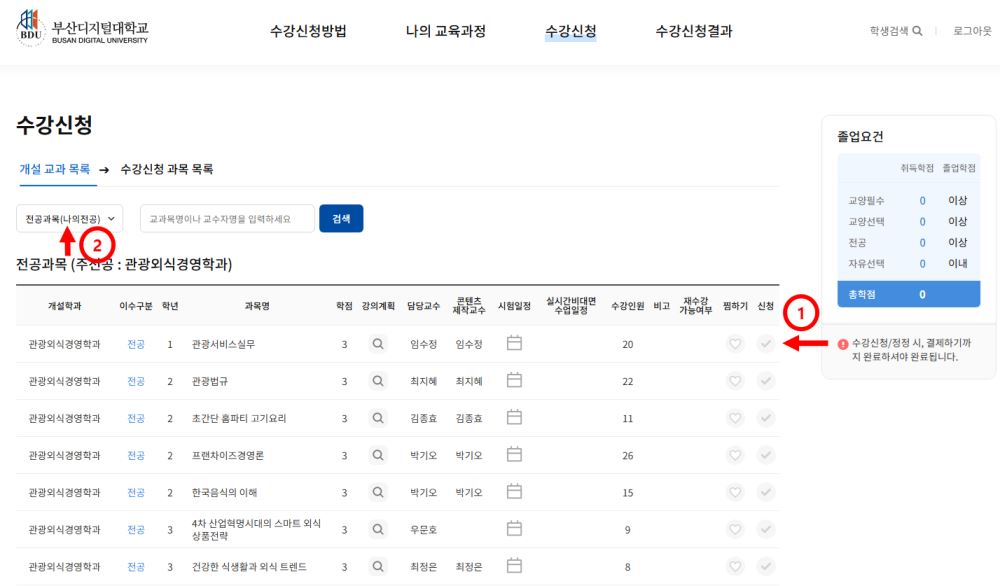View the 시험일정 calendar icon for 관광법규
Screen dimensions: 1000x586
pyautogui.click(x=516, y=378)
